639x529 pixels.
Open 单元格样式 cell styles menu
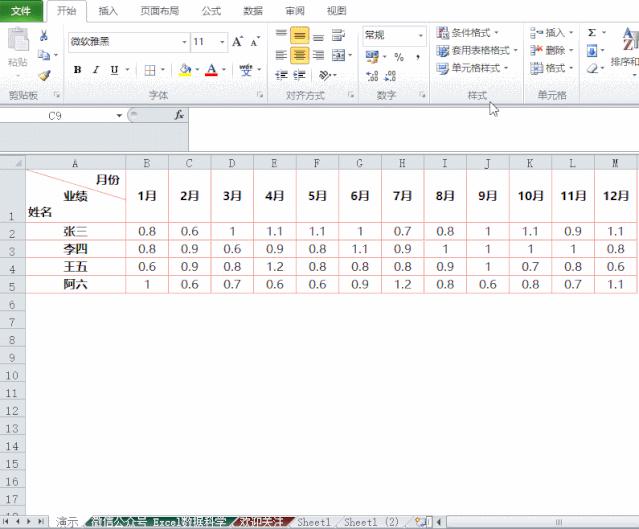coord(472,68)
